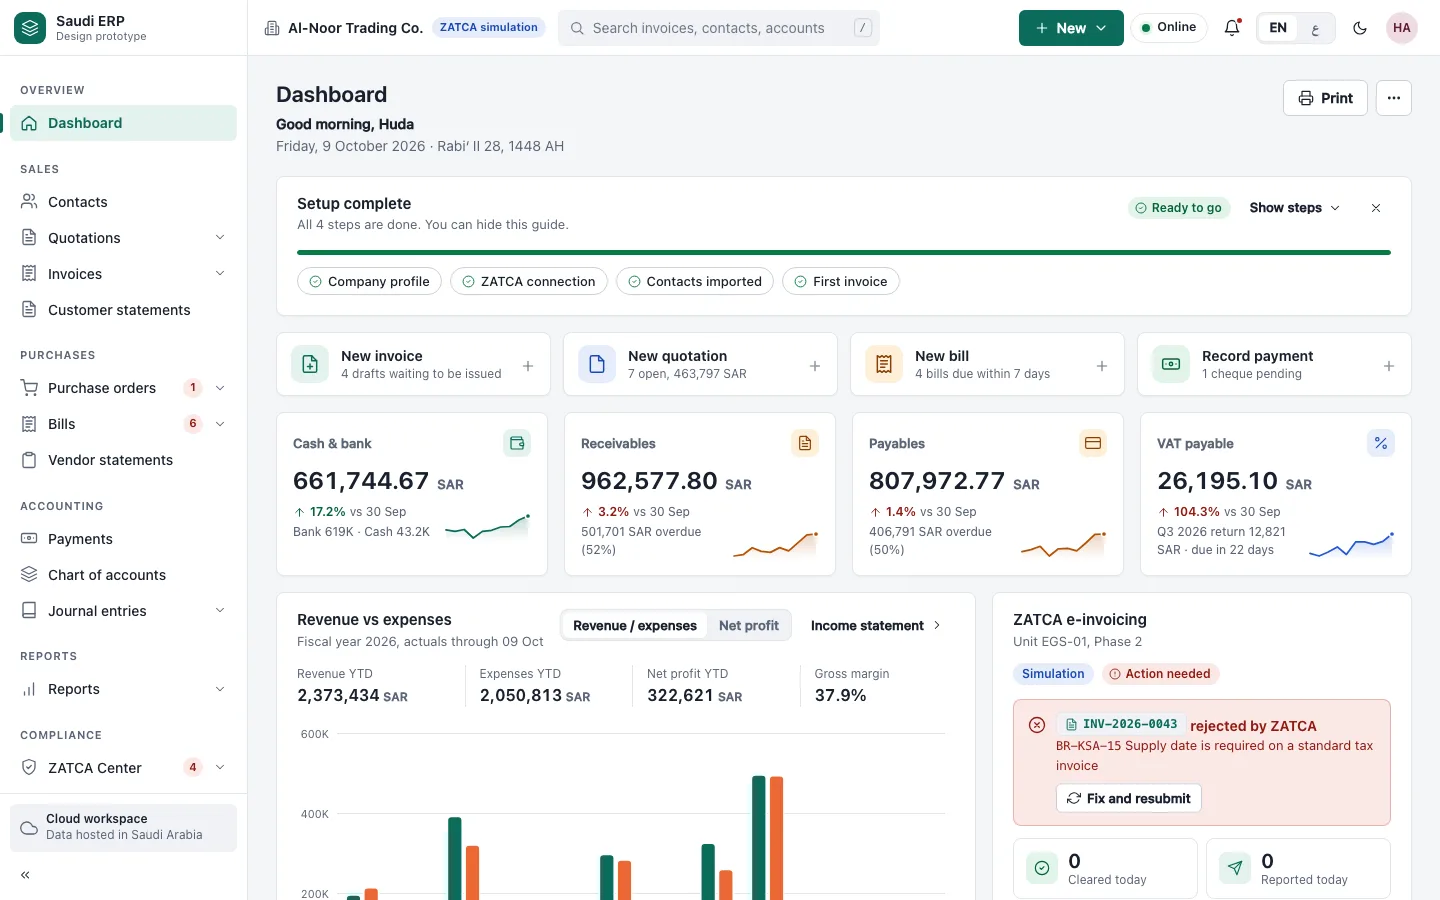The height and width of the screenshot is (900, 1440).
Task: Open the more options ellipsis button
Action: pyautogui.click(x=1394, y=98)
